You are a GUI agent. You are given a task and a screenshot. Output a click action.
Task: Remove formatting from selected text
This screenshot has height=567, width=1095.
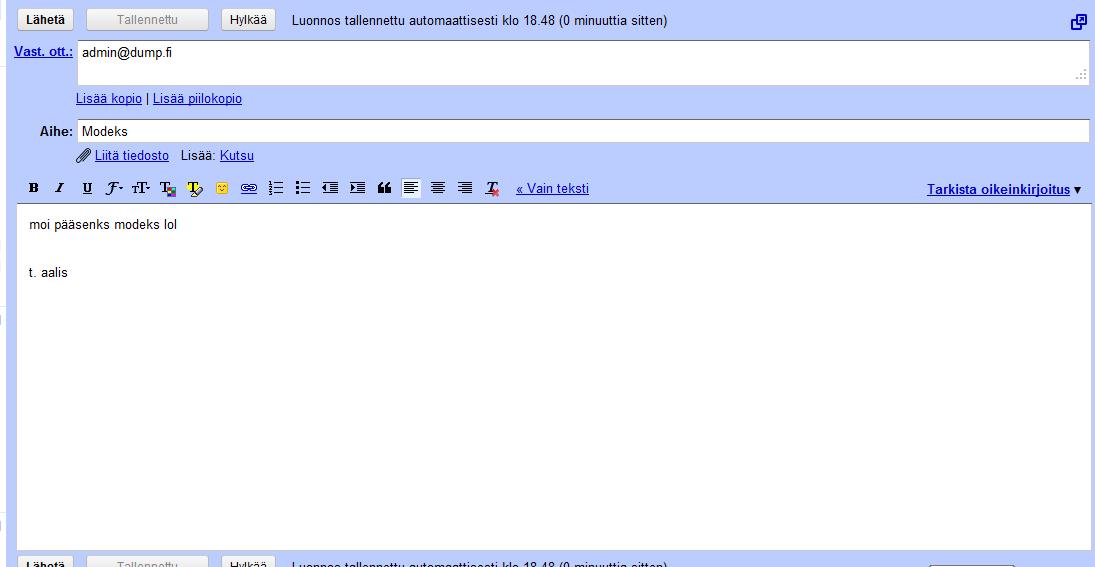tap(492, 188)
